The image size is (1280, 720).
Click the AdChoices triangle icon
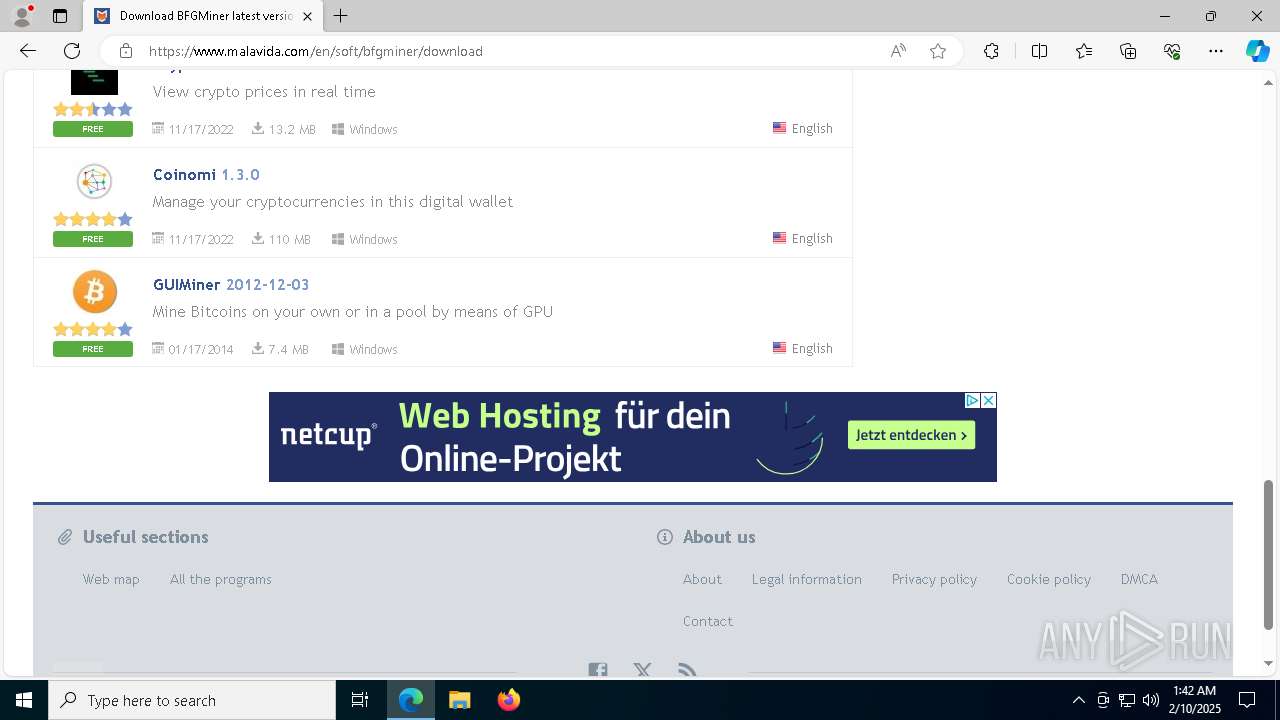(972, 400)
